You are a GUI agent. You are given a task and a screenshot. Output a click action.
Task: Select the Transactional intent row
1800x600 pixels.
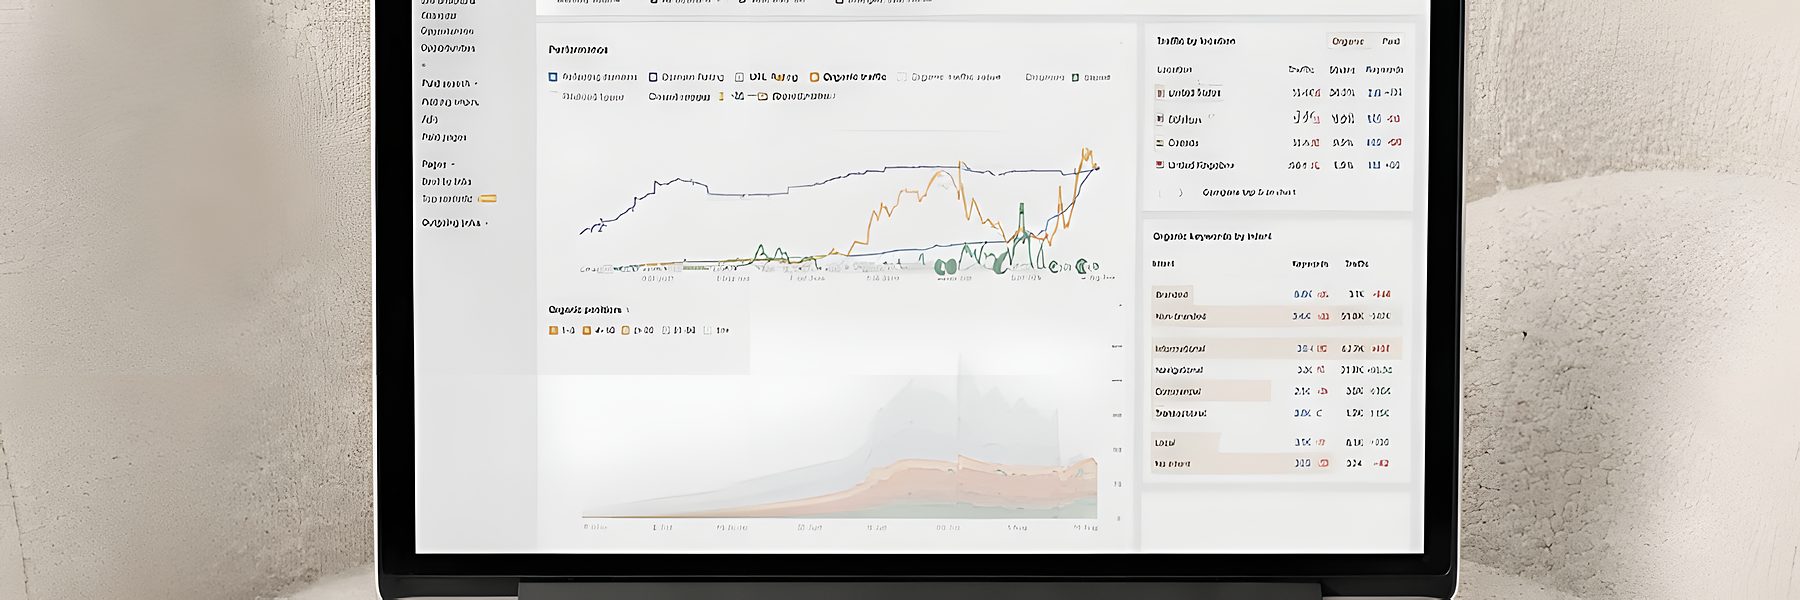pos(1276,413)
